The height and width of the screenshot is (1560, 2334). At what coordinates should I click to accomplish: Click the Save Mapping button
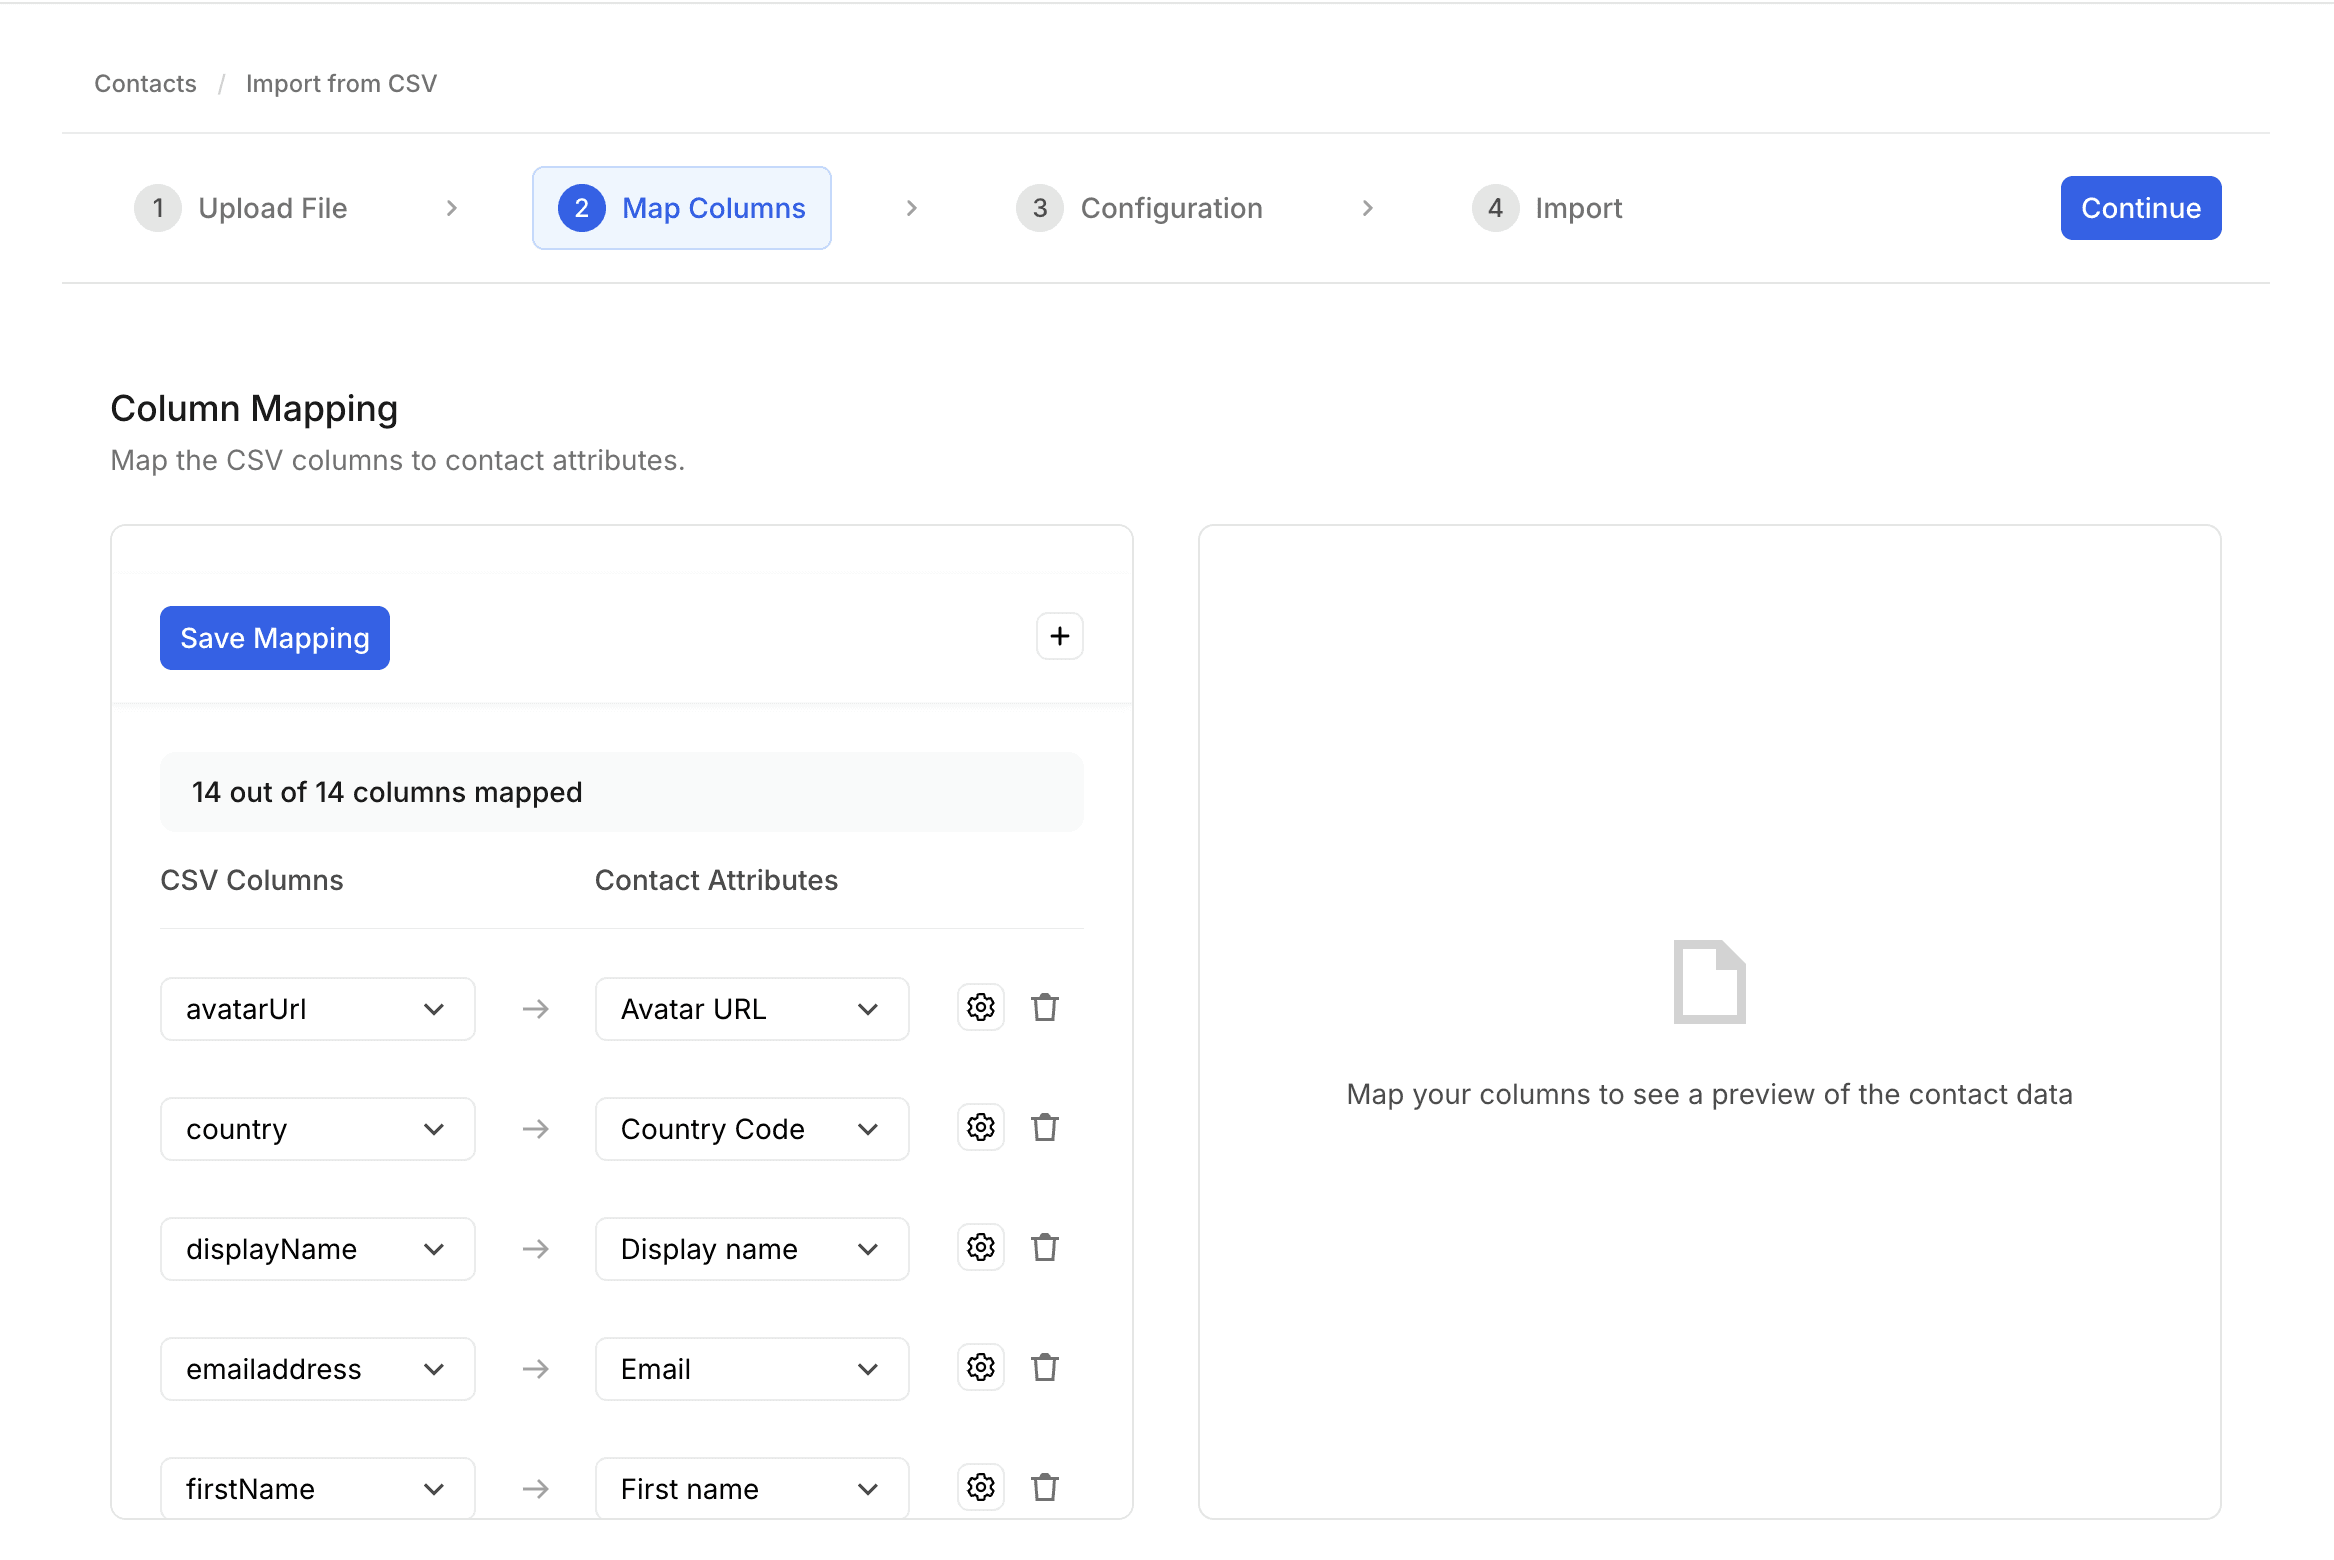click(274, 638)
